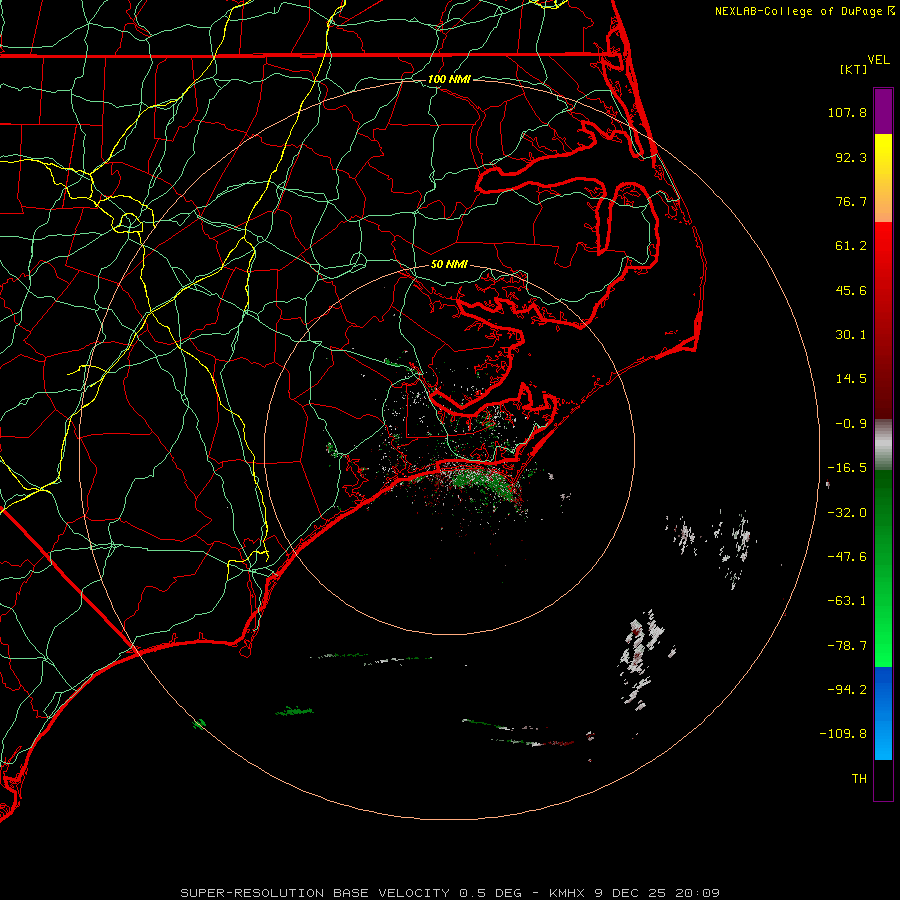Click the 107.8 velocity scale value

pyautogui.click(x=847, y=112)
